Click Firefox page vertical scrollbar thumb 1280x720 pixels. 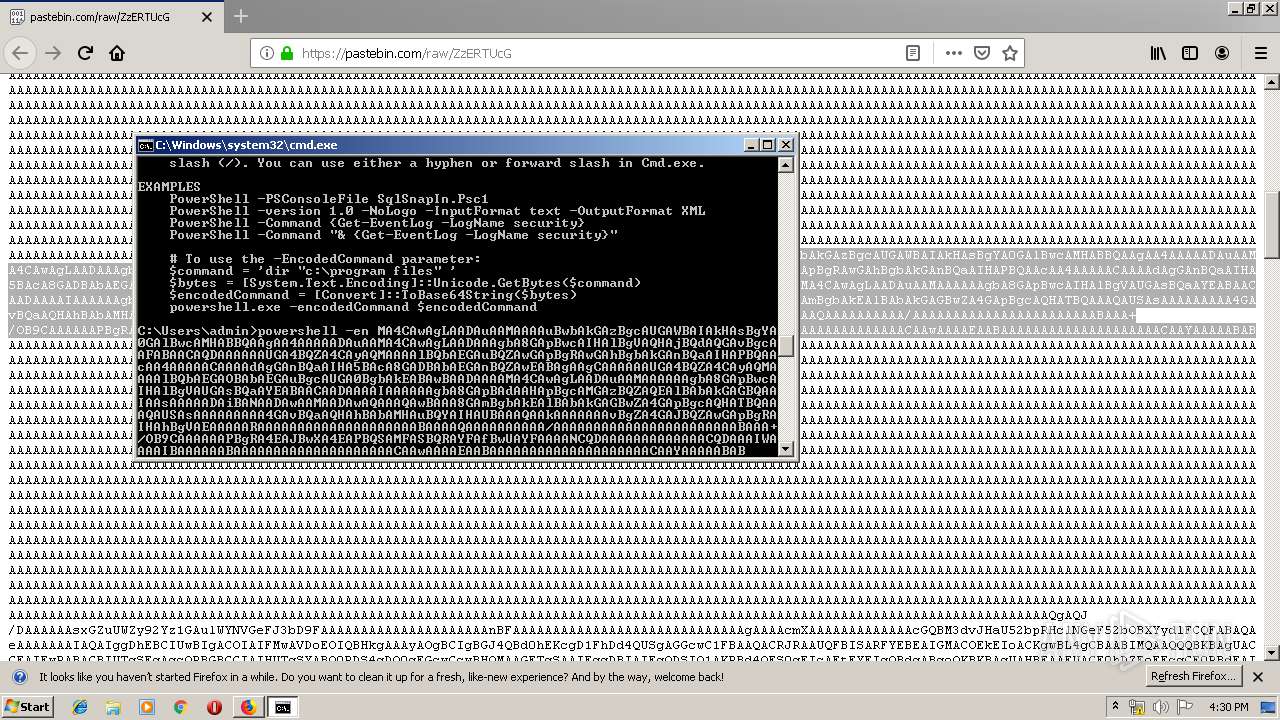[x=1271, y=224]
